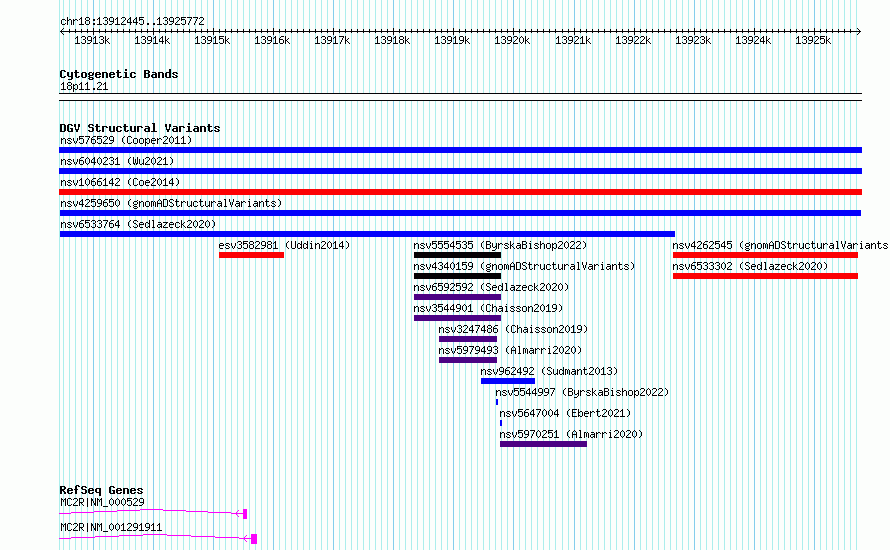Click the 13918k ruler position

(392, 40)
